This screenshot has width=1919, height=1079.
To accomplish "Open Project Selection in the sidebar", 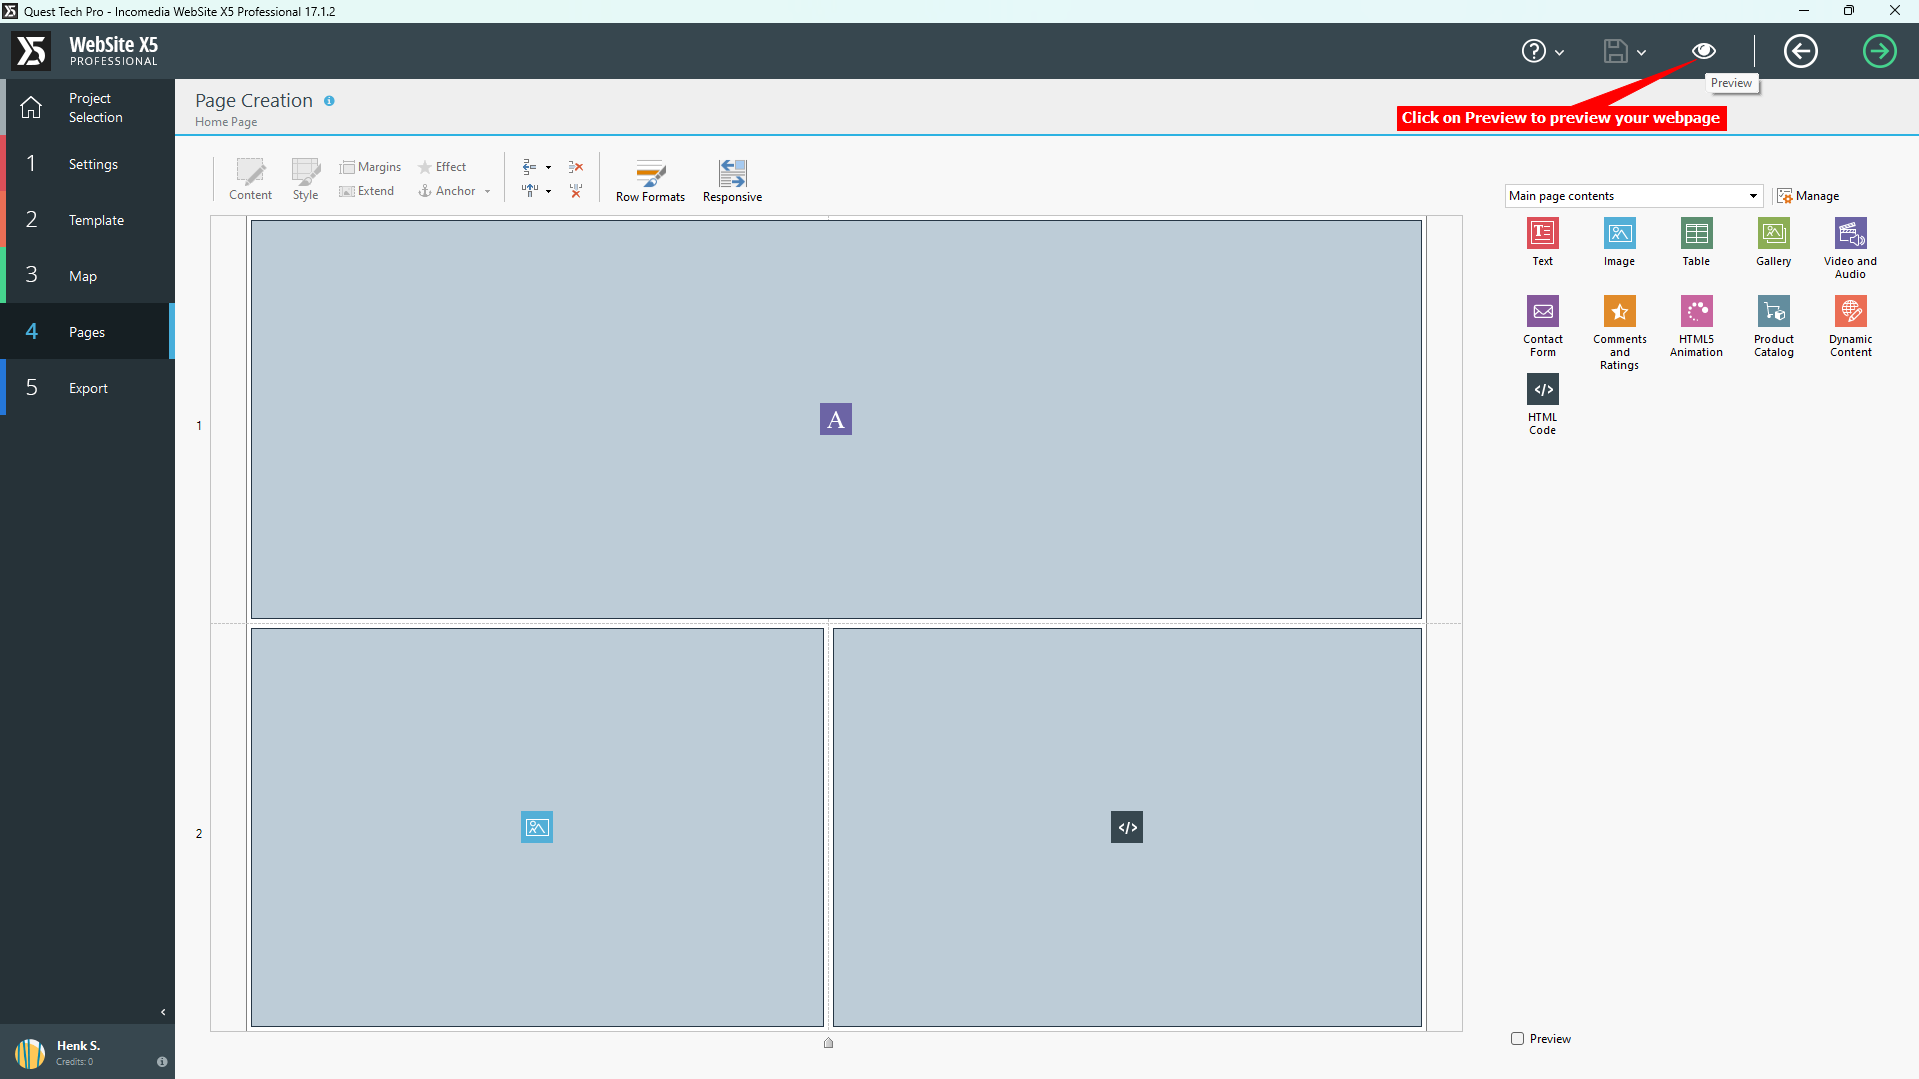I will point(87,108).
